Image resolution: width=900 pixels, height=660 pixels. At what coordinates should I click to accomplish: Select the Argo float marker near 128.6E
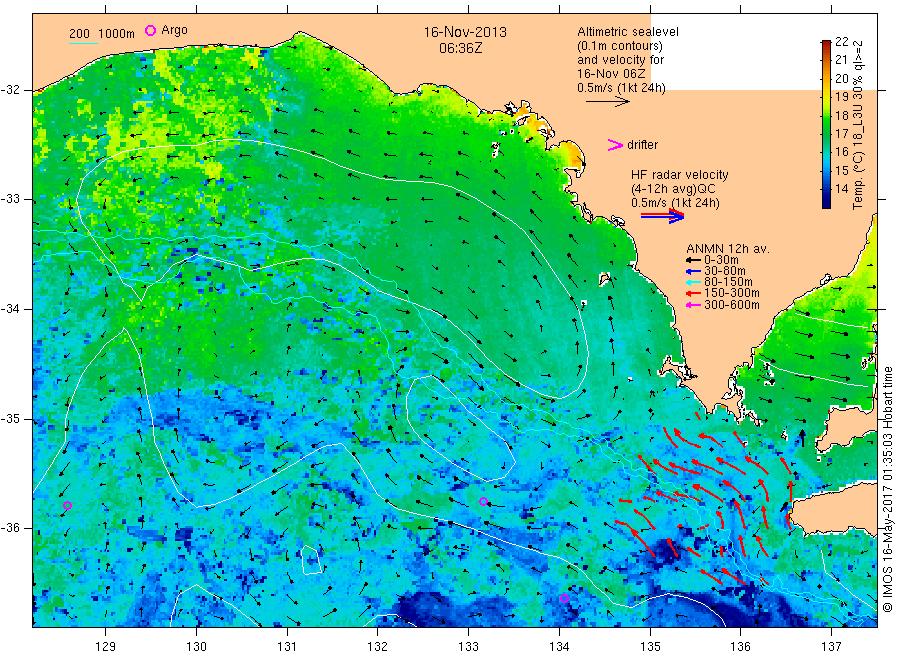[67, 506]
